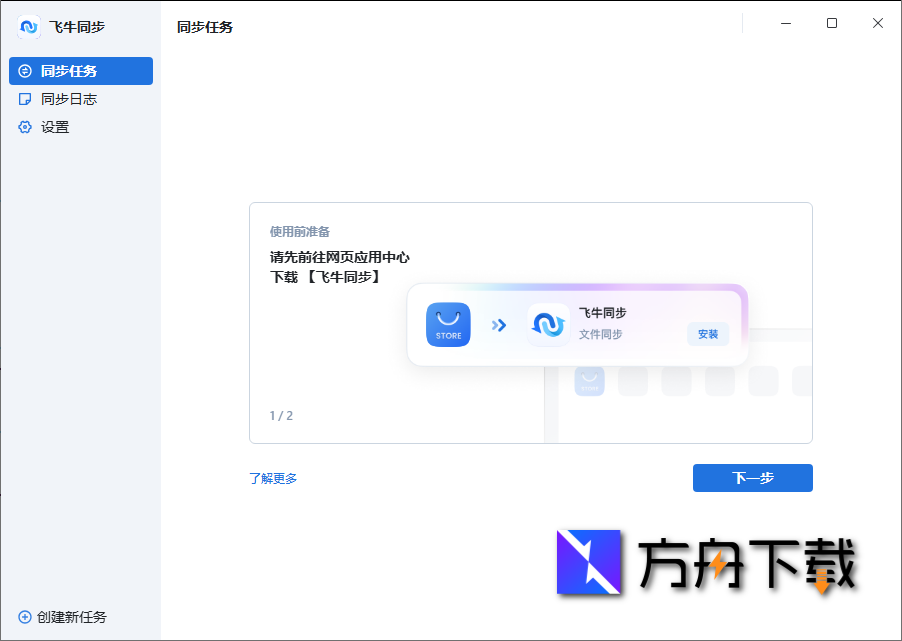Open settings via the 设置 gear icon
902x641 pixels.
(x=24, y=127)
